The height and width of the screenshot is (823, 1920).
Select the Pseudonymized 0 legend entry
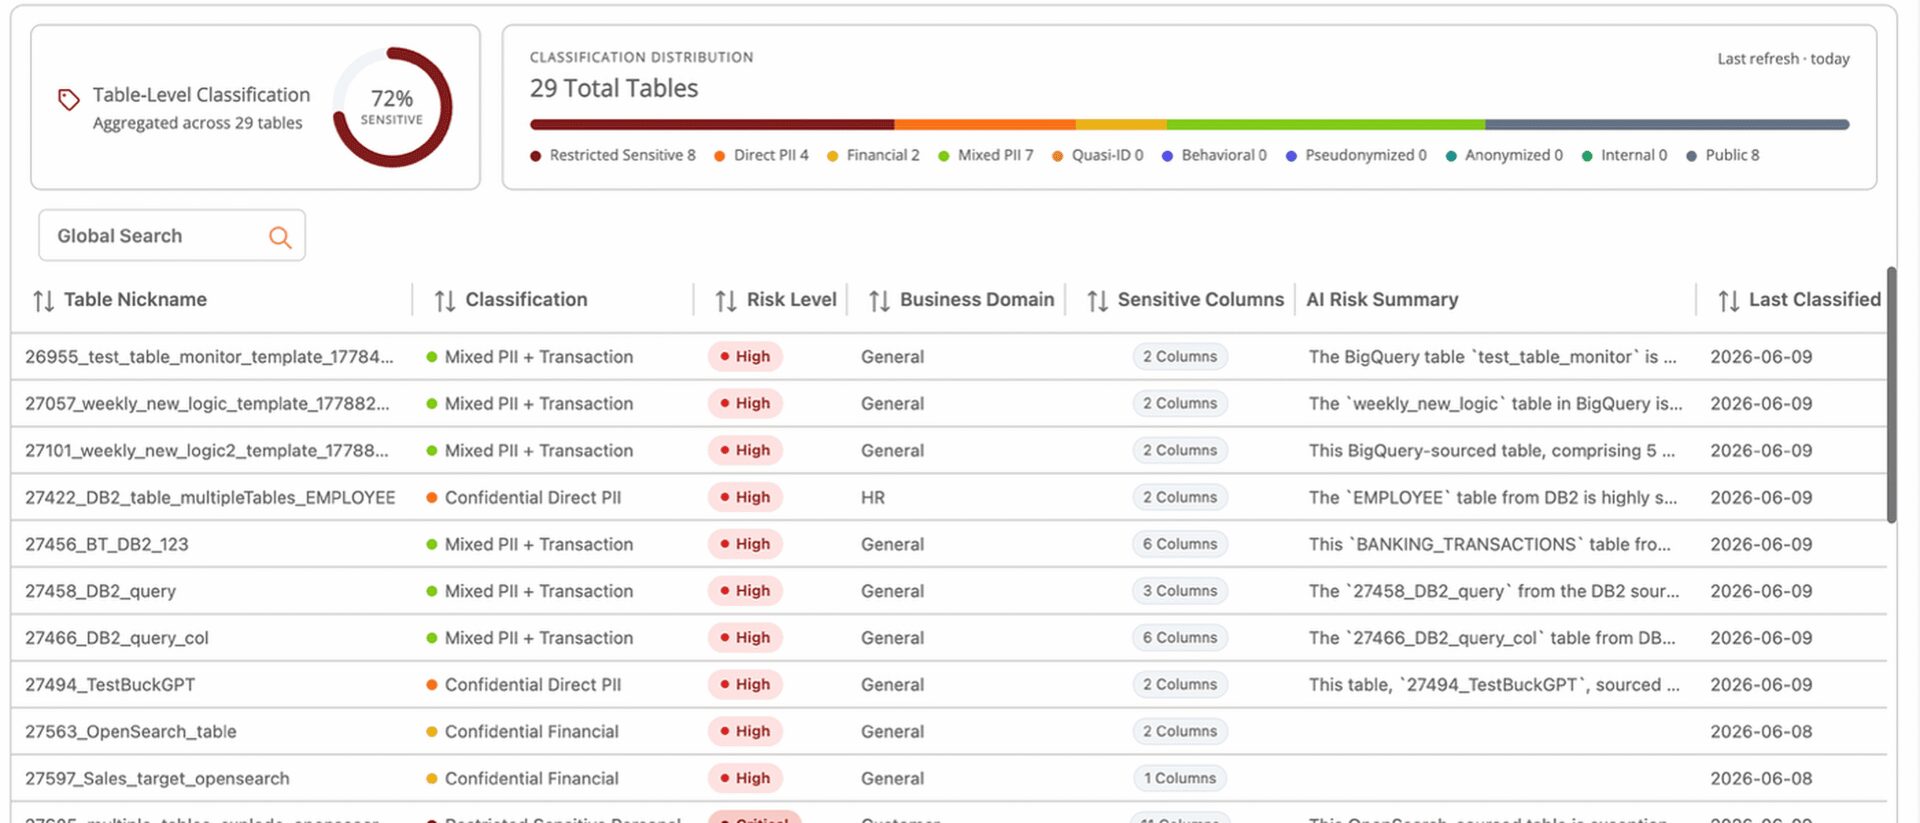[x=1356, y=155]
